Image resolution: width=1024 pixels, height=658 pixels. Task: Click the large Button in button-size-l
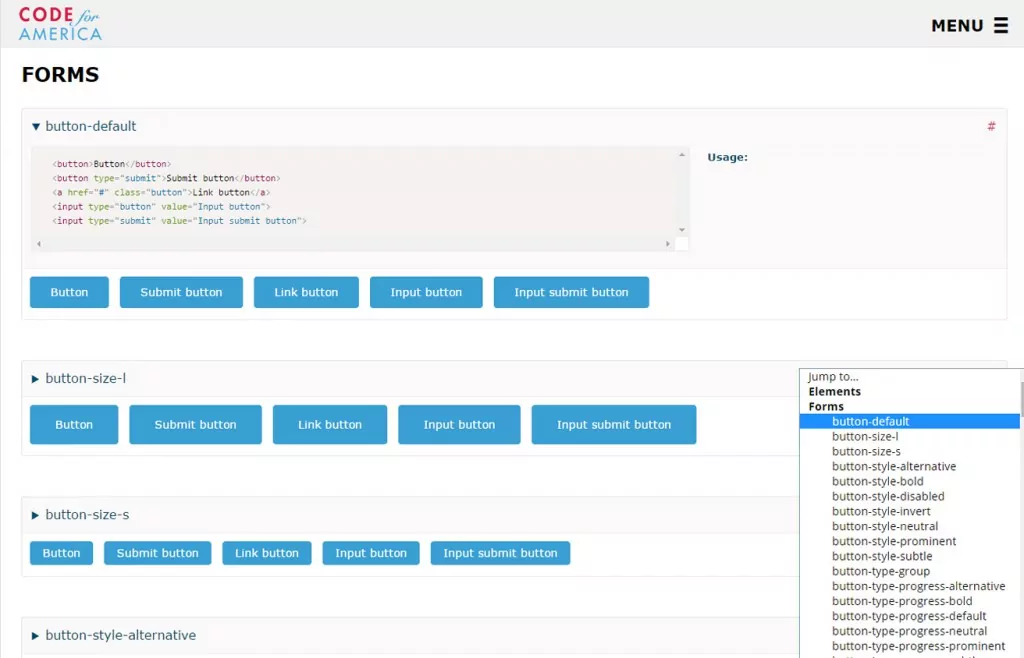(74, 424)
